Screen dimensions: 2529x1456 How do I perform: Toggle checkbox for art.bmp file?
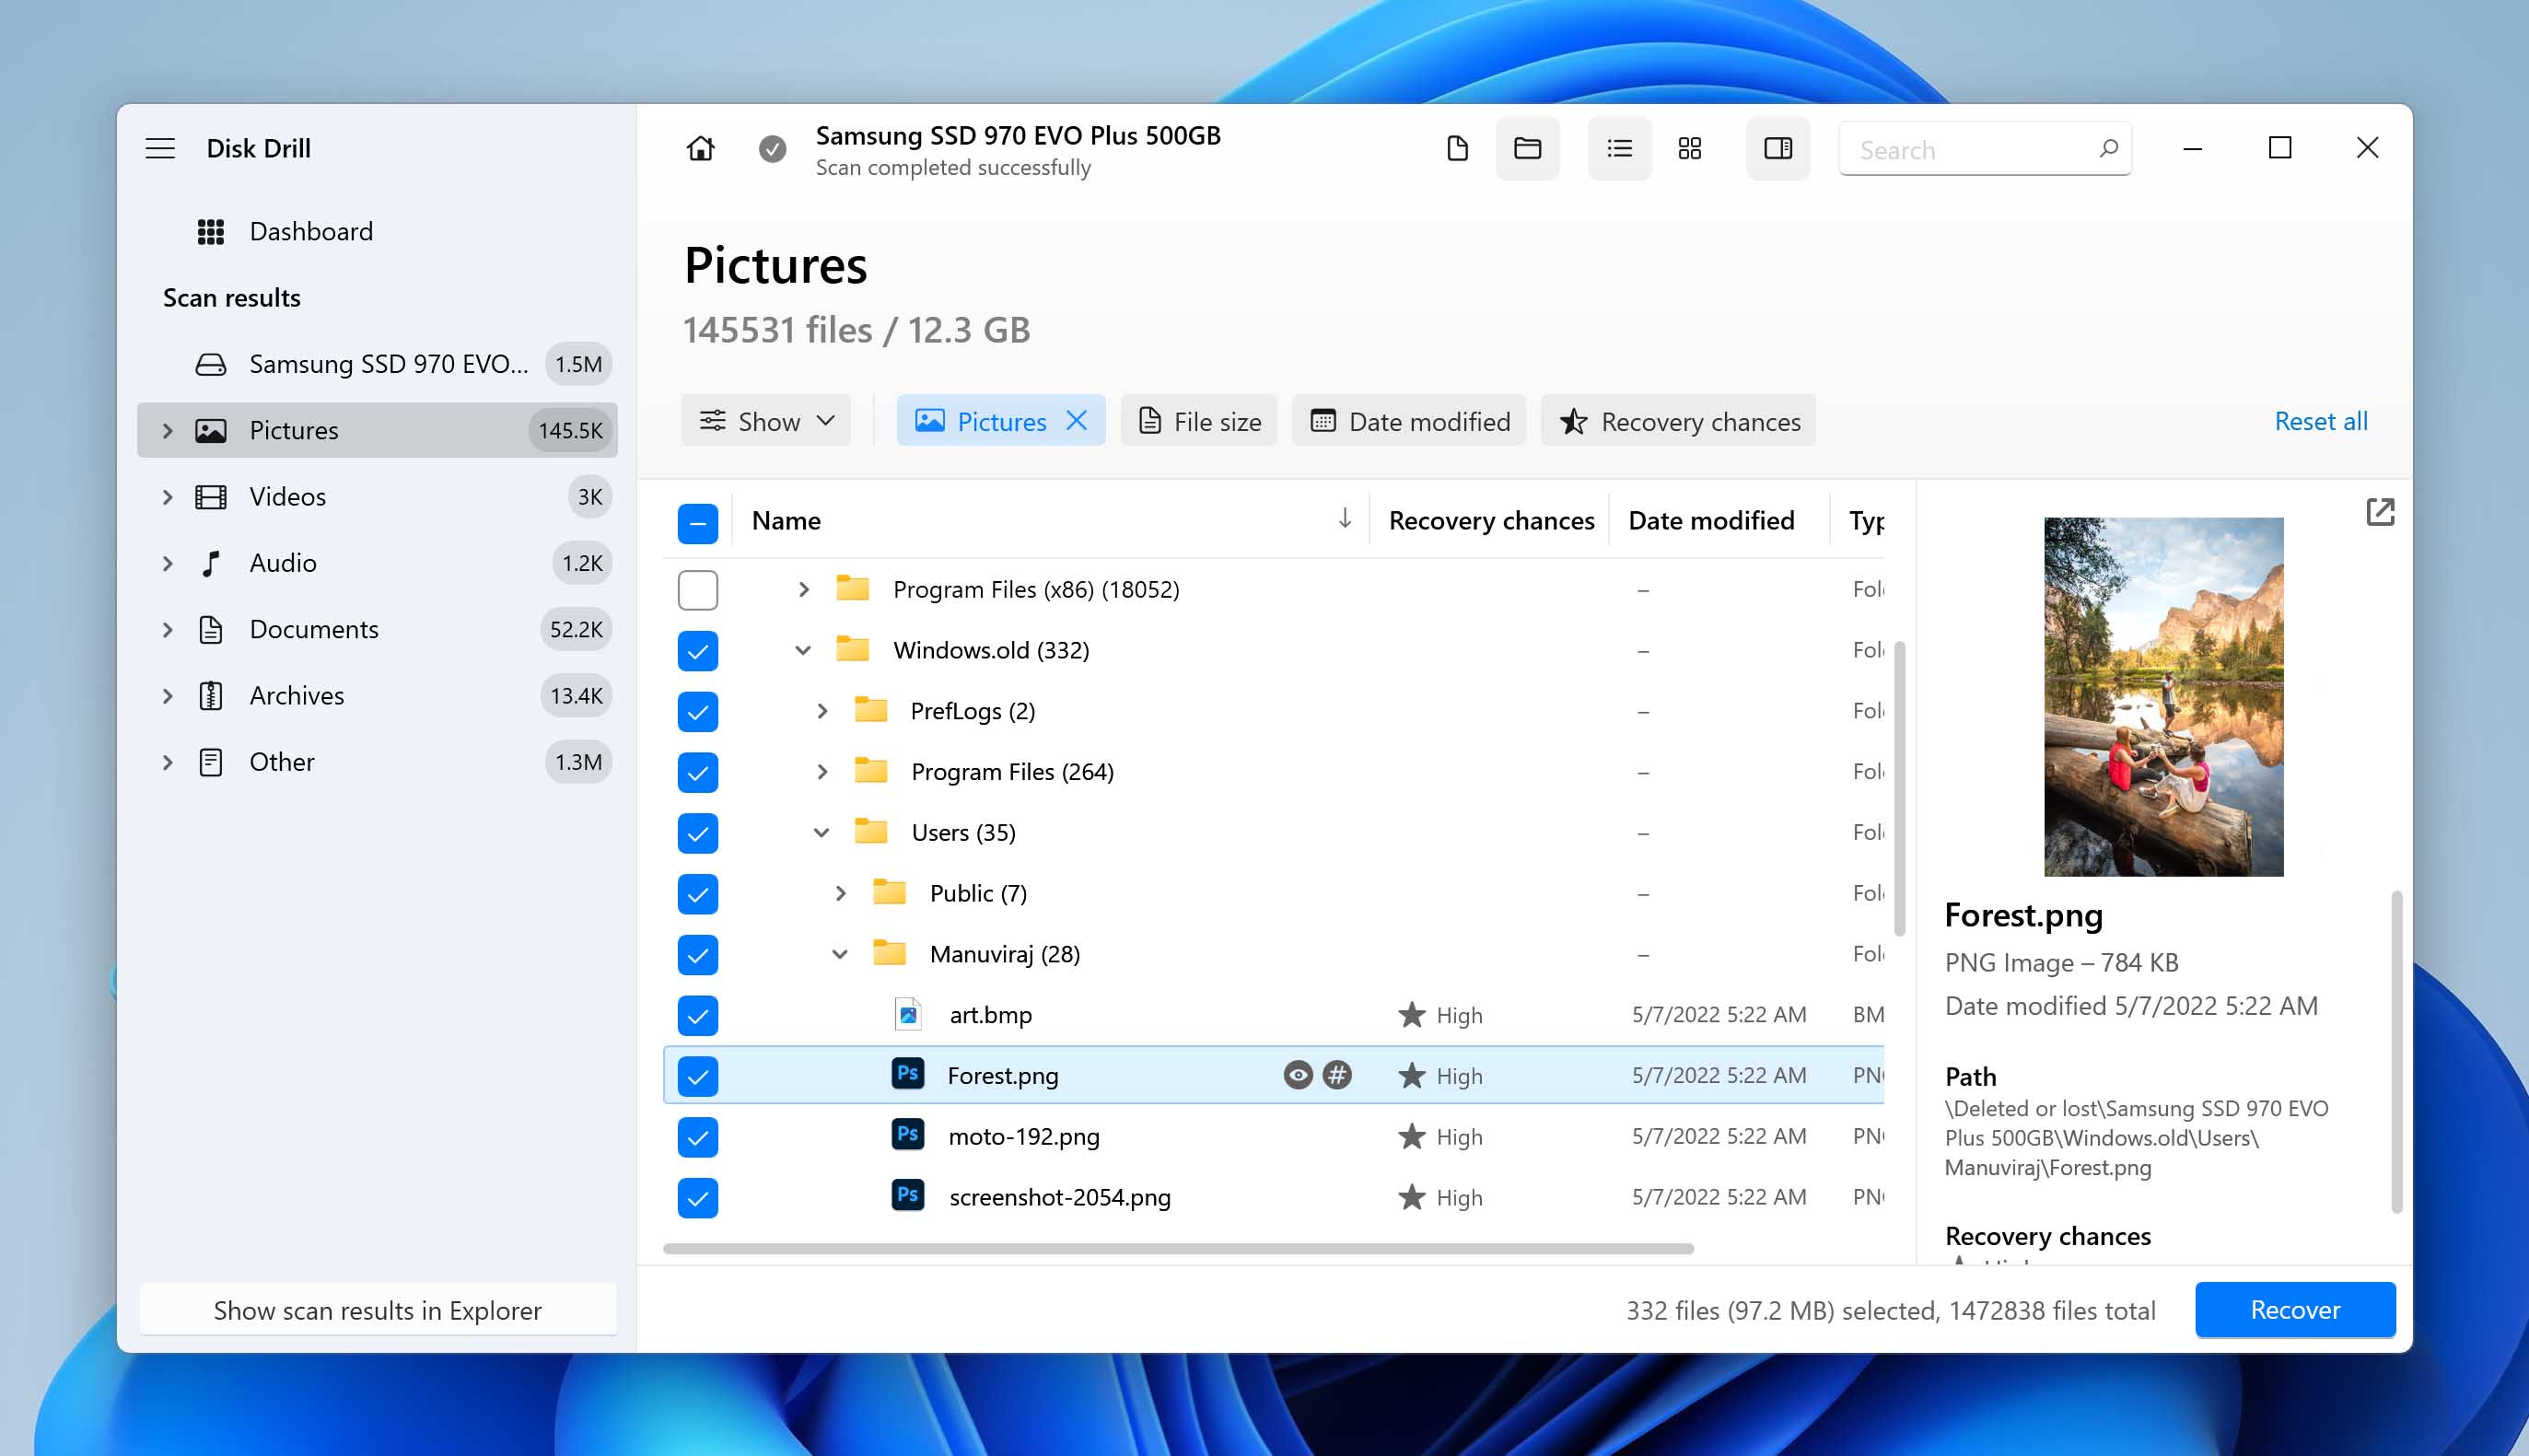[698, 1015]
